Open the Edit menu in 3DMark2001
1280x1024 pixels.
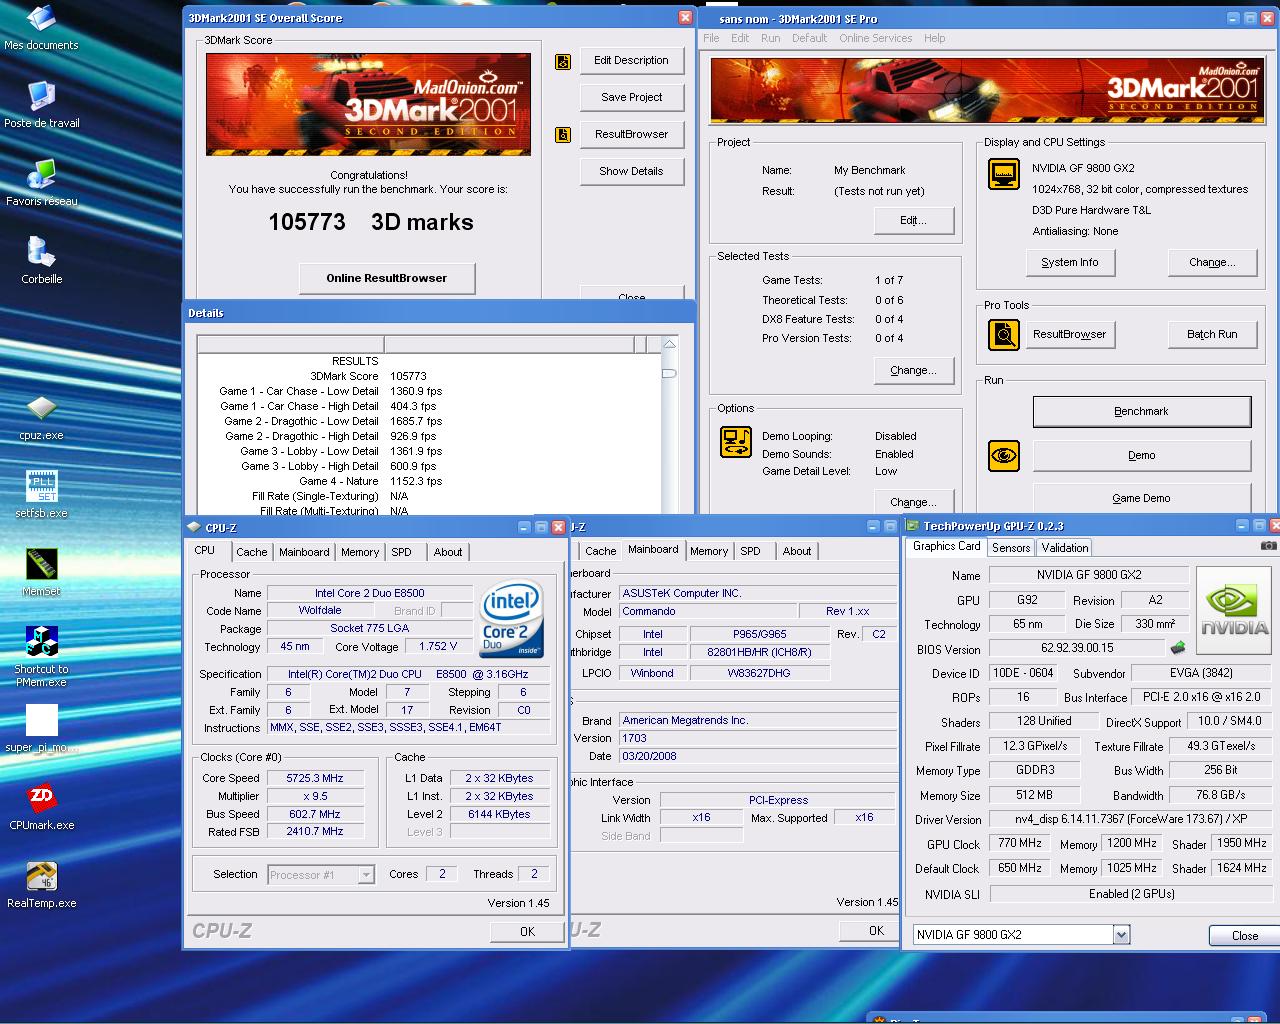[740, 38]
